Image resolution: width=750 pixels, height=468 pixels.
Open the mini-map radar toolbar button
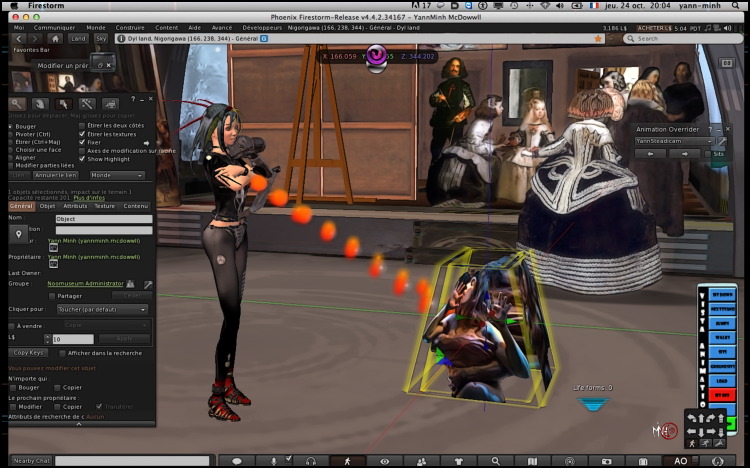coord(570,461)
